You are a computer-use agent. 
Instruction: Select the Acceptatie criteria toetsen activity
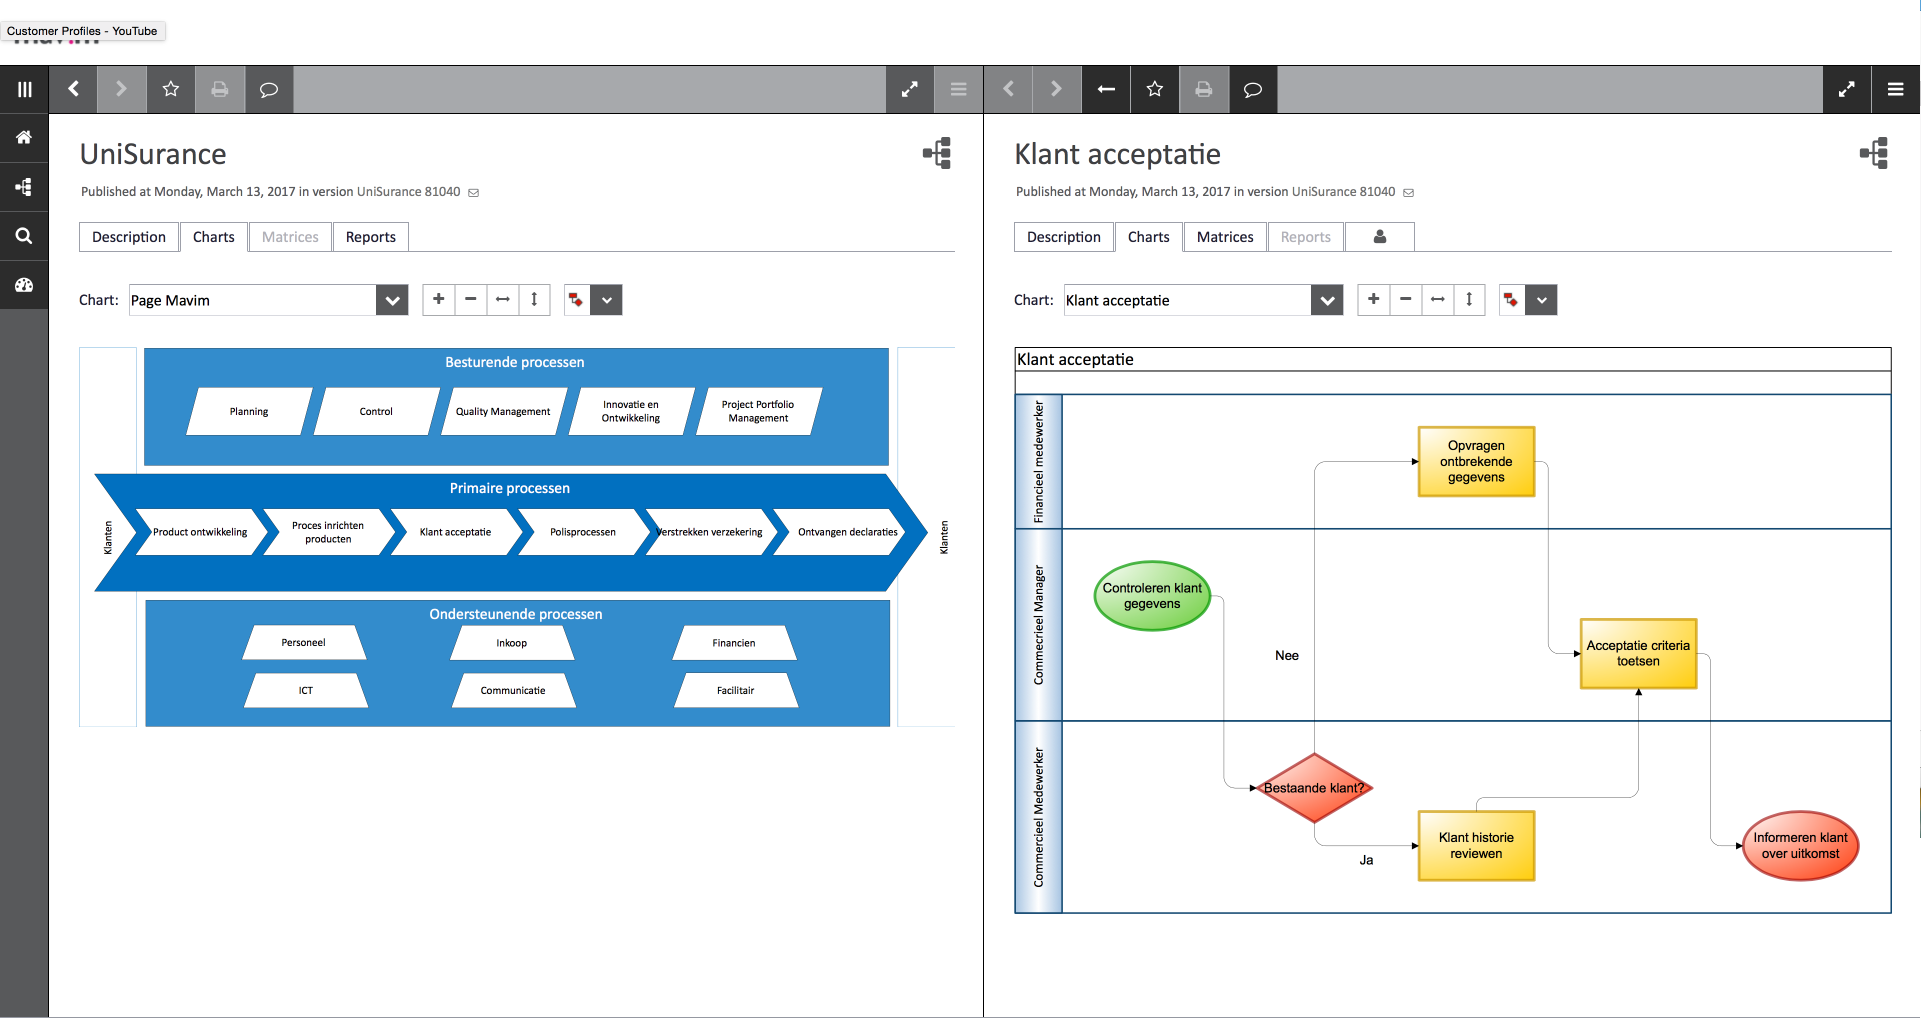1638,653
